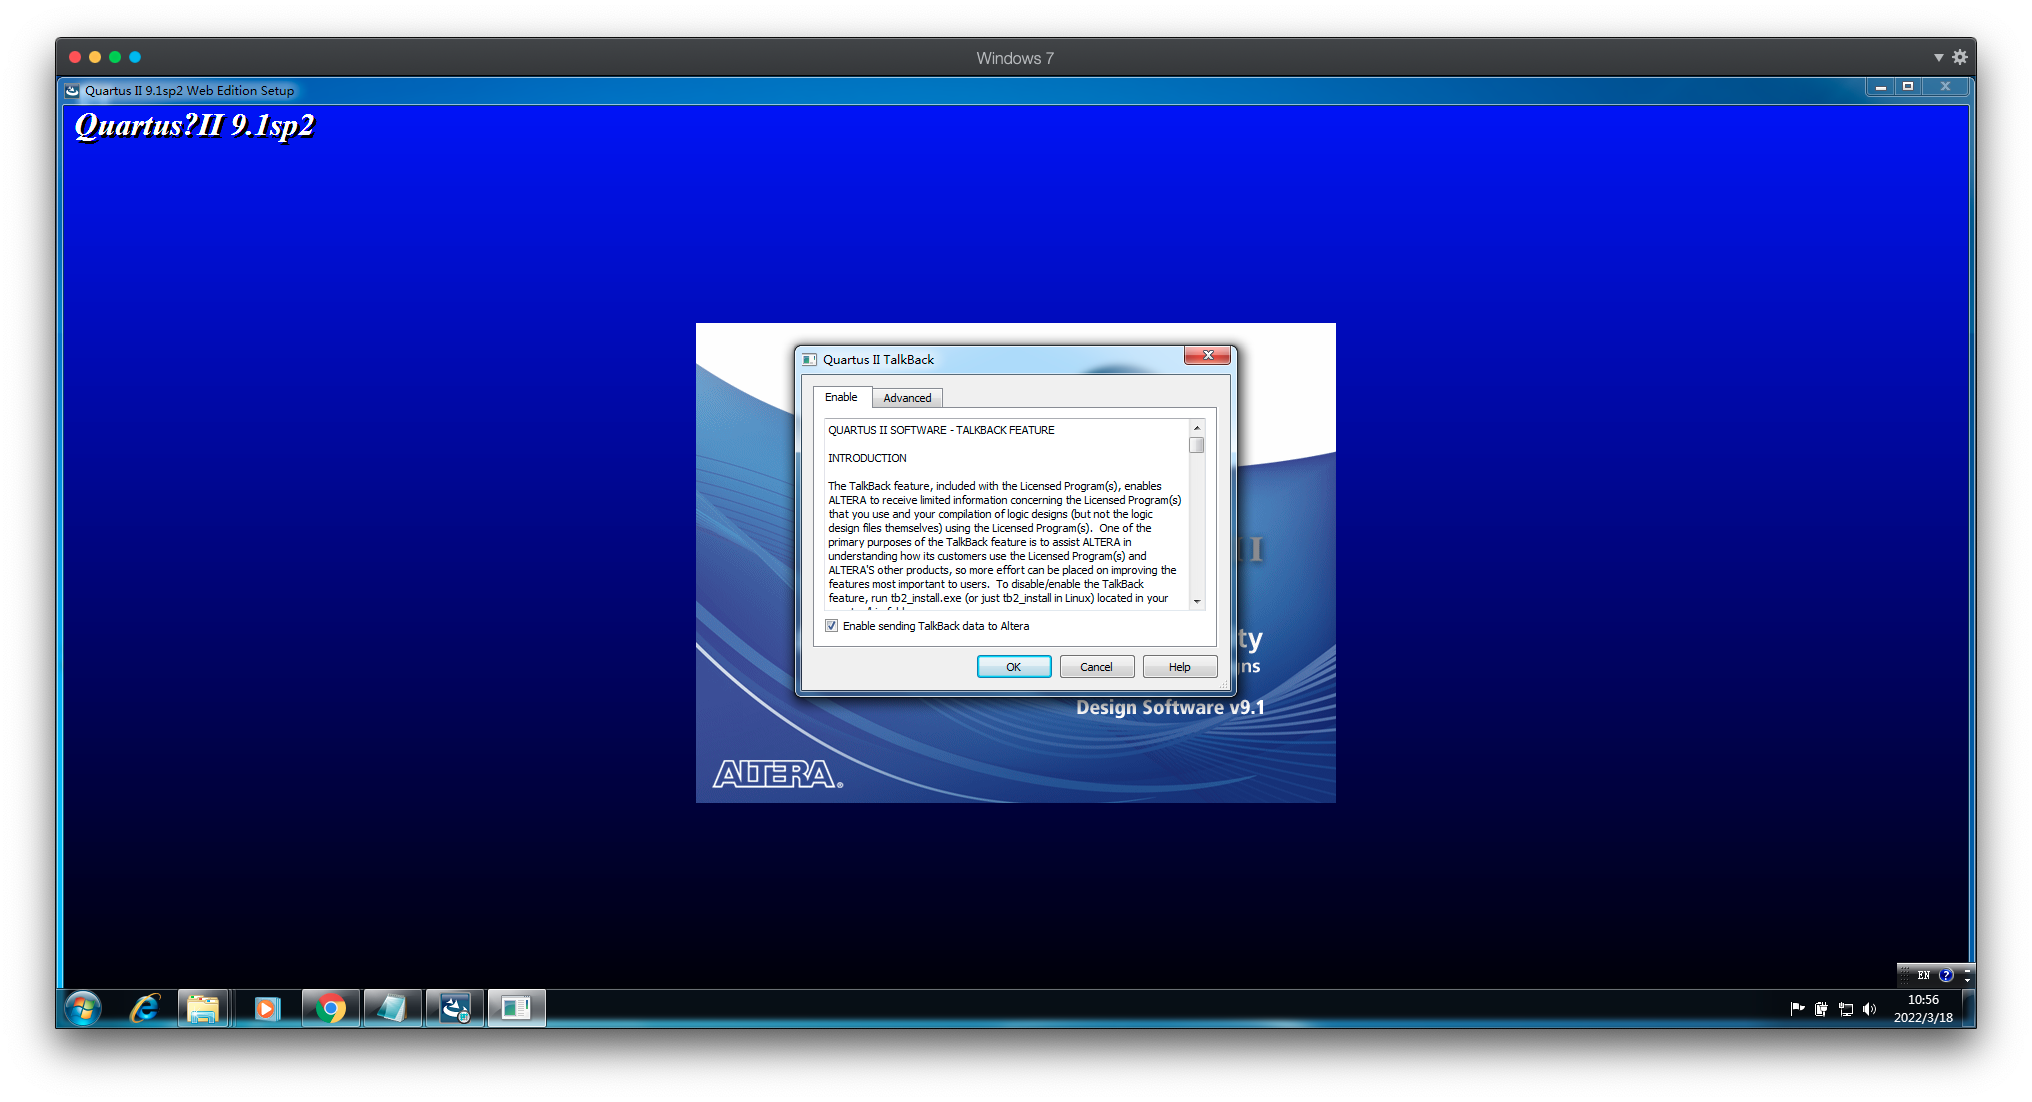This screenshot has width=2032, height=1102.
Task: Expand the VM window dropdown triangle
Action: pyautogui.click(x=1938, y=58)
